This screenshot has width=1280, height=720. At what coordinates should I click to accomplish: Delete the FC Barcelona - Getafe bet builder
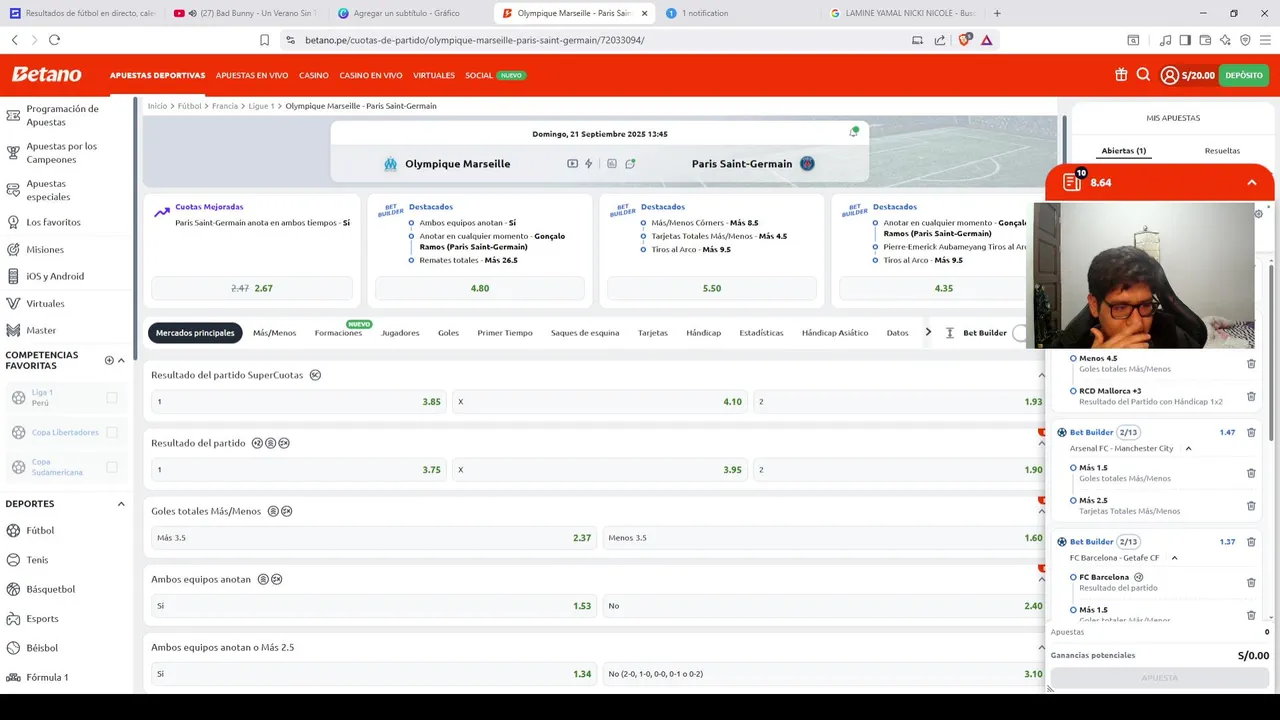(1251, 542)
